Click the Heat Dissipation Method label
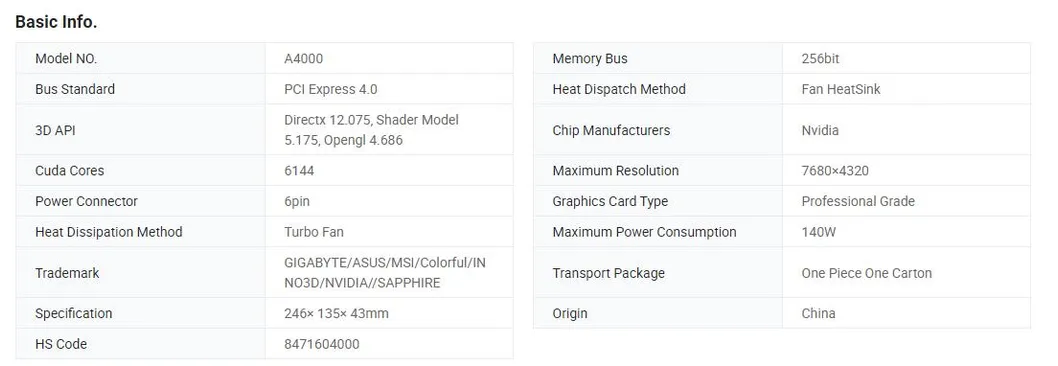 point(109,232)
